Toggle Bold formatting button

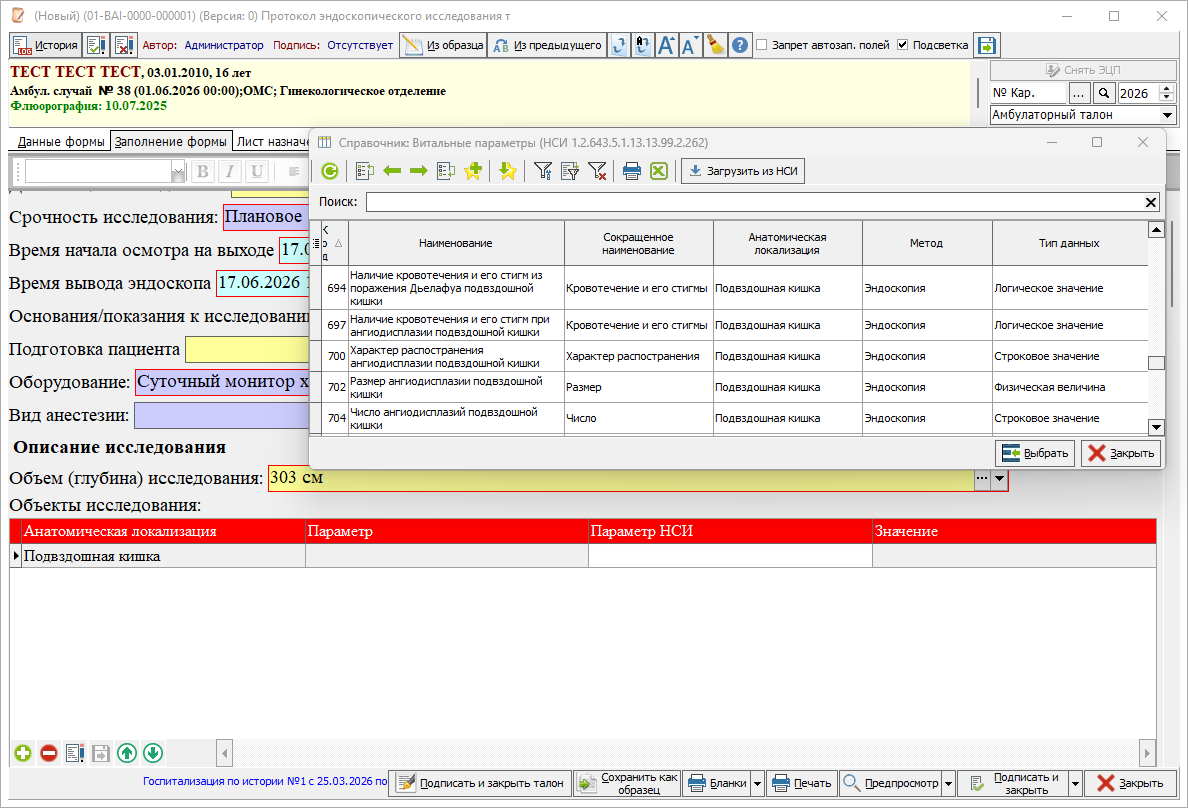pos(202,171)
